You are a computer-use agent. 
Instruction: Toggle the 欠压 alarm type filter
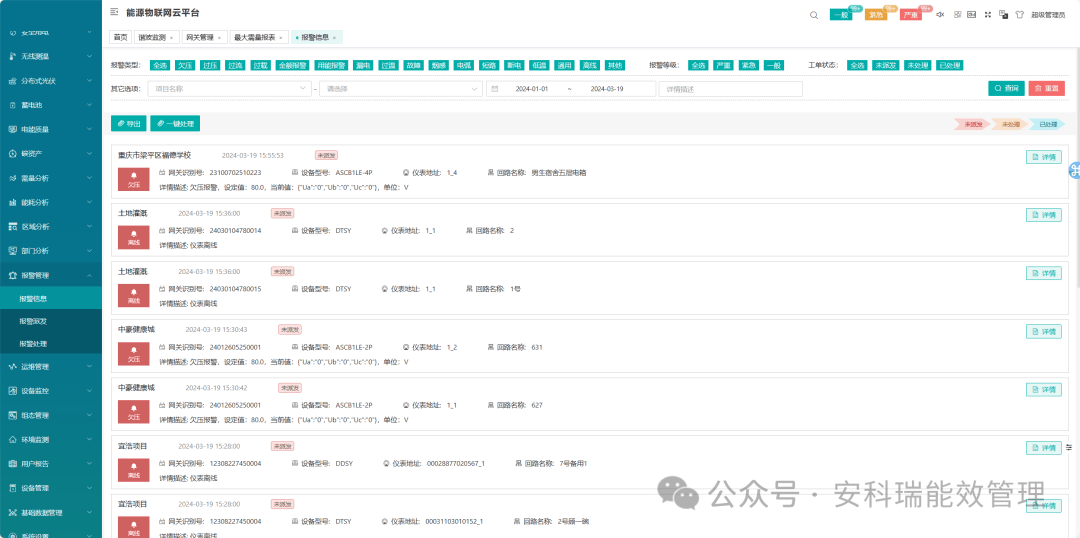coord(185,65)
